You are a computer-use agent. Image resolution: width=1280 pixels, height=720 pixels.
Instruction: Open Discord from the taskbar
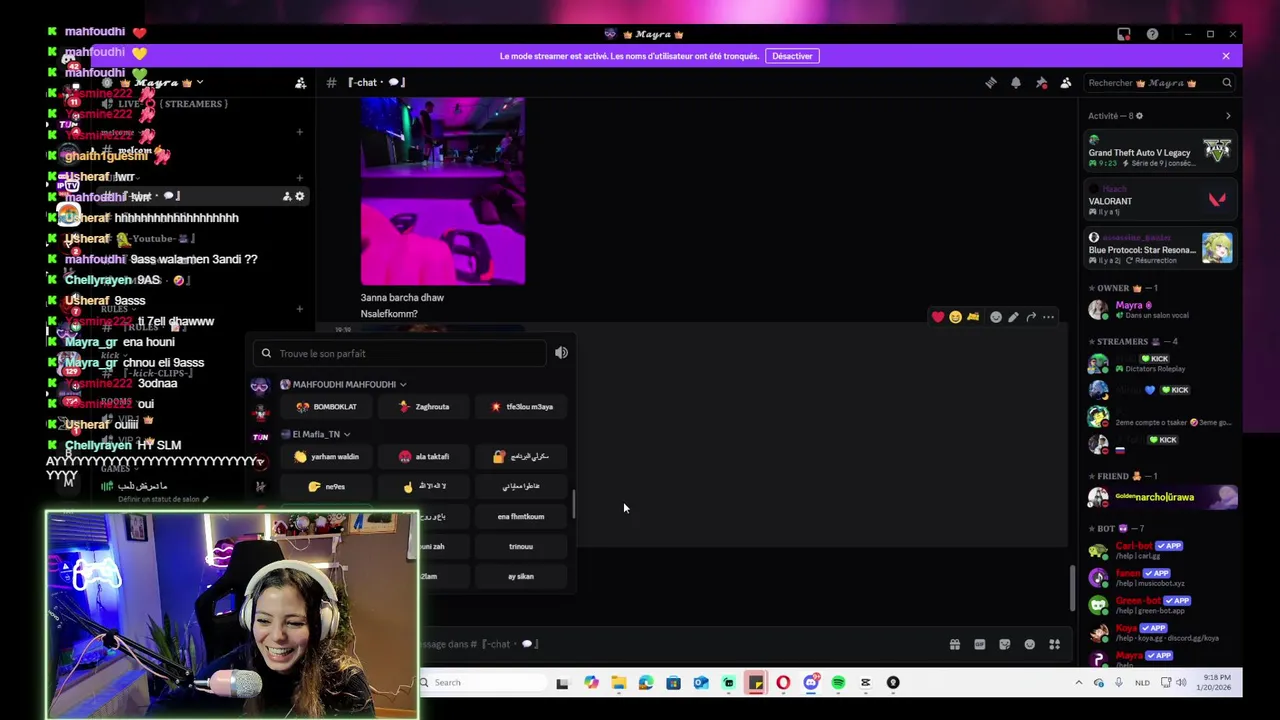tap(811, 683)
